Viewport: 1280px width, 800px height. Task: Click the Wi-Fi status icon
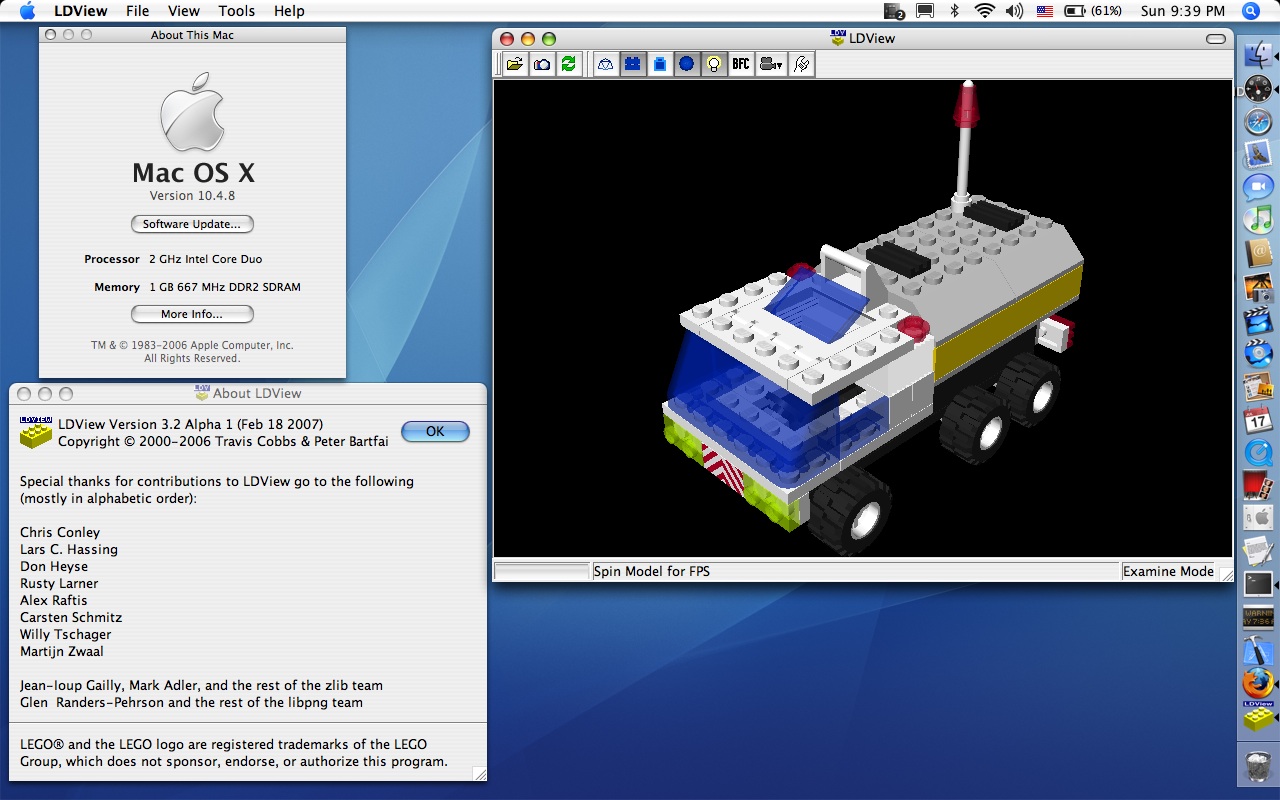tap(985, 11)
